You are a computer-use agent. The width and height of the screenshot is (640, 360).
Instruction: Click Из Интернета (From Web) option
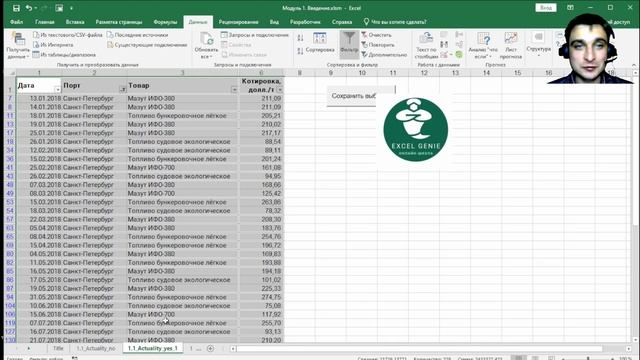coord(53,45)
